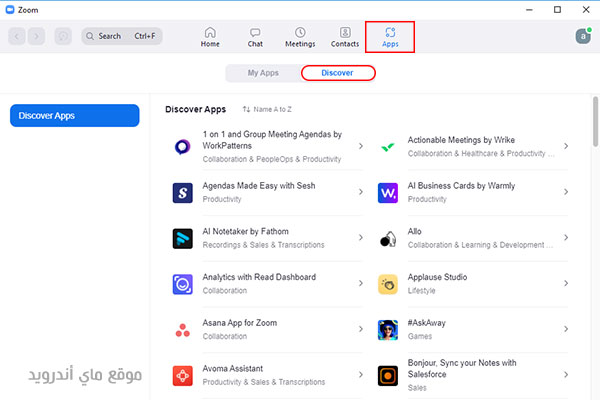Open AI Notetaker by Fathom title

pos(245,232)
